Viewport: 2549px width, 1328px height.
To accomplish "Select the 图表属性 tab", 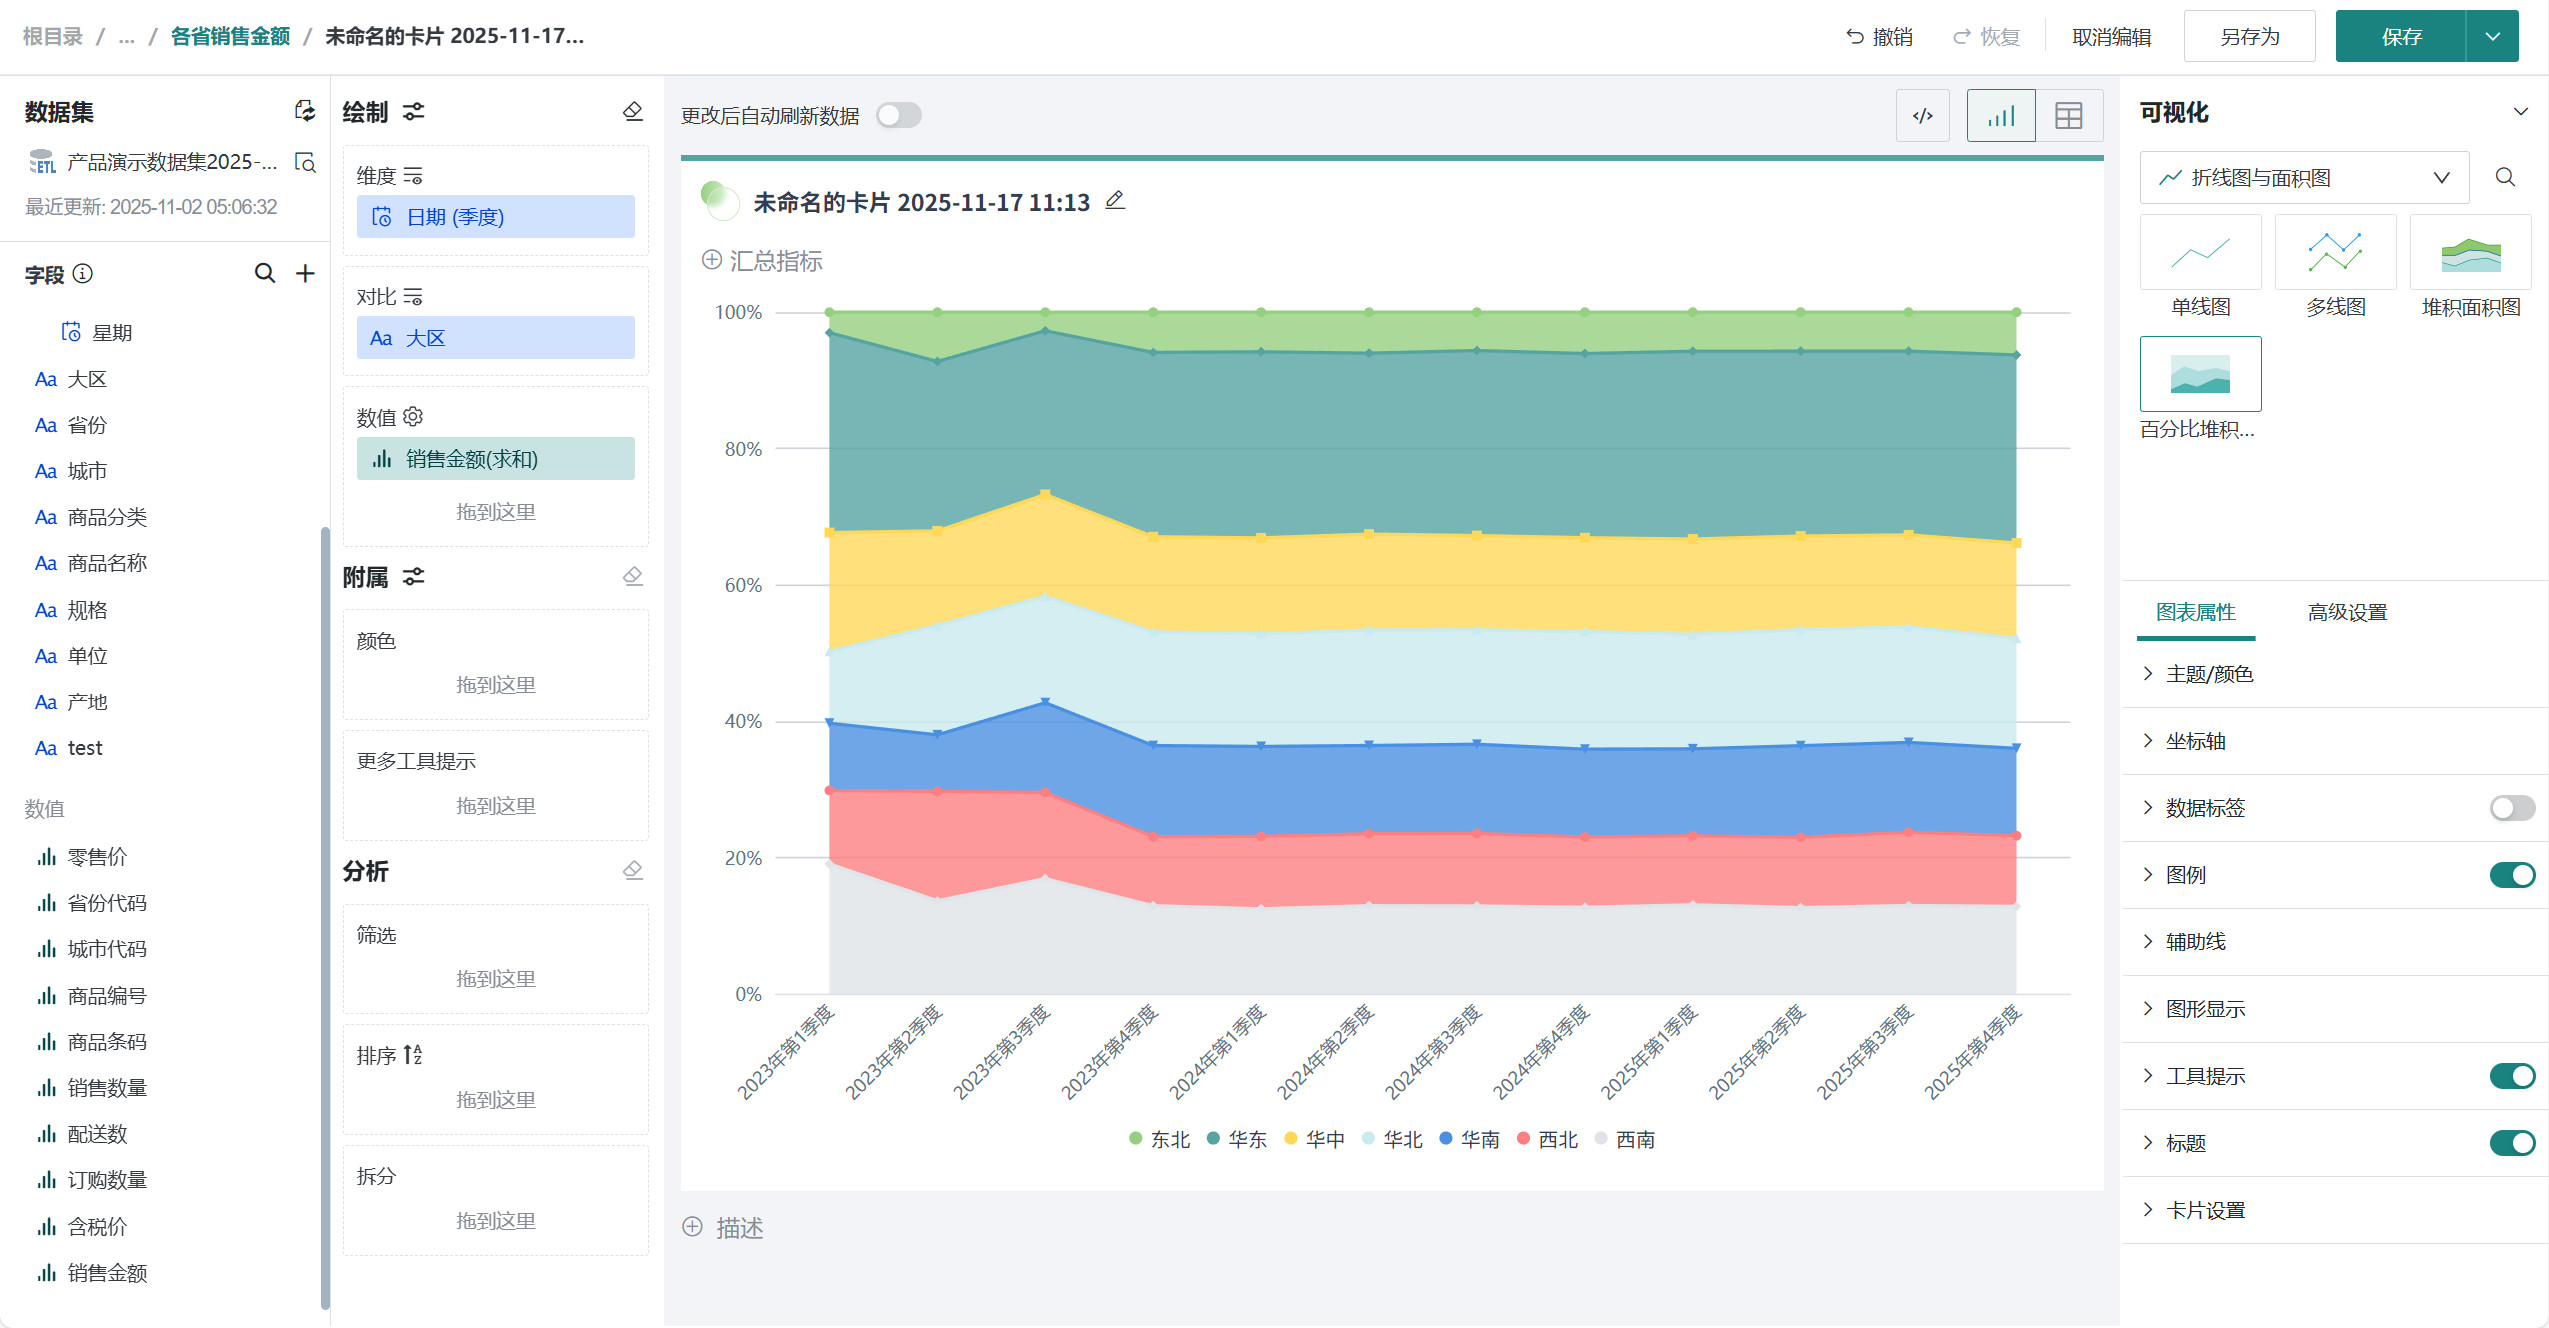I will click(2195, 612).
